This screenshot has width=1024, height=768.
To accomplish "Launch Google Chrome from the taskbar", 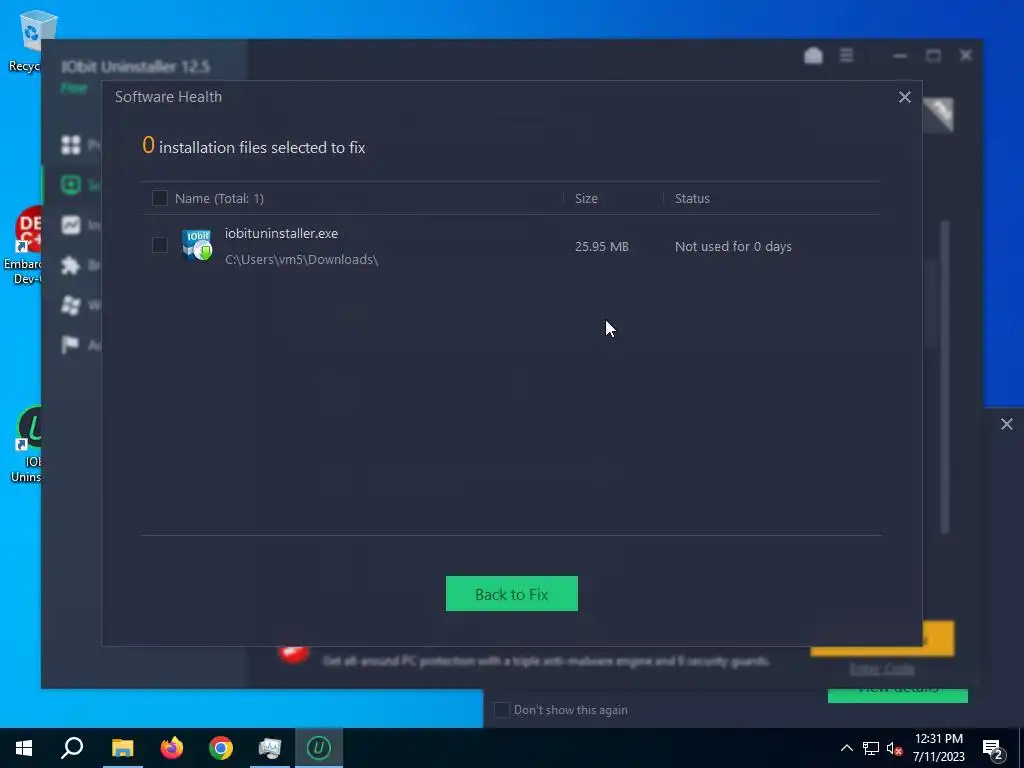I will pyautogui.click(x=221, y=748).
